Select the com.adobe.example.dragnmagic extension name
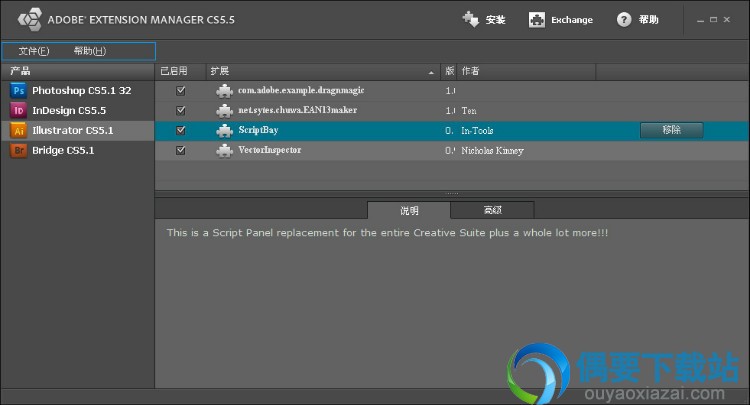Image resolution: width=750 pixels, height=405 pixels. point(301,90)
